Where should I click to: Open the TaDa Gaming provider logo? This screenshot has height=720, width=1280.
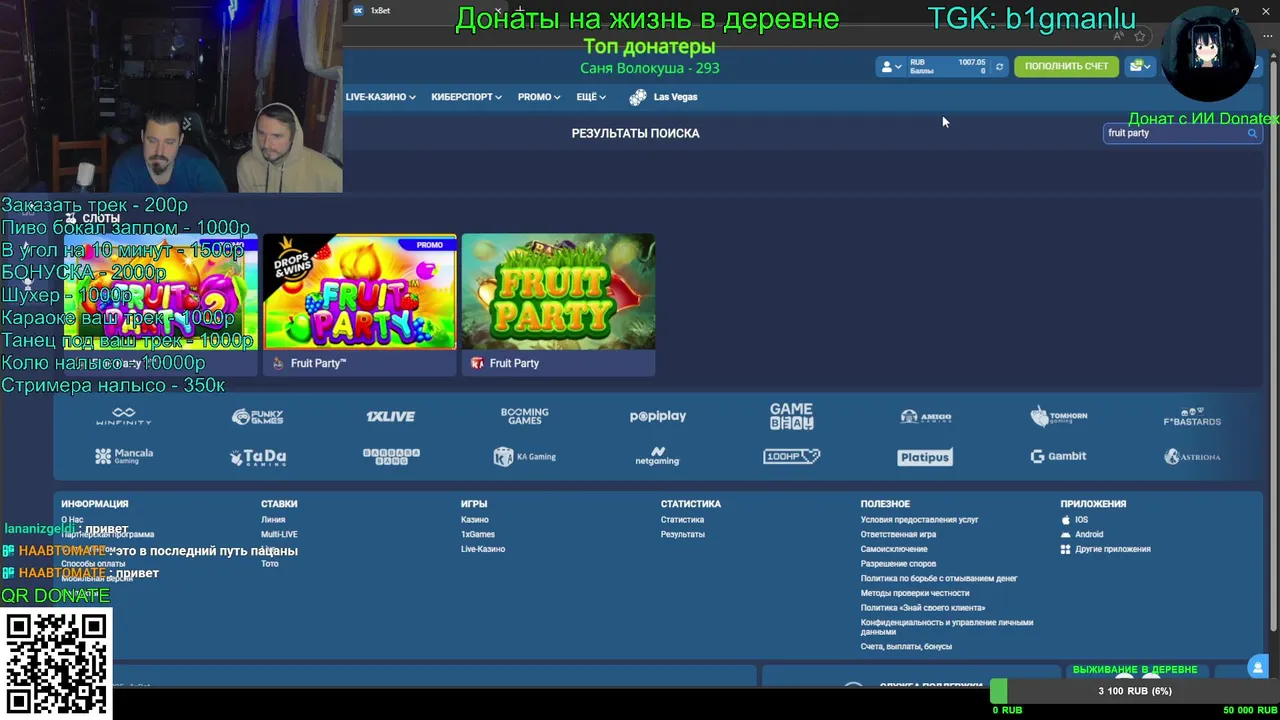[x=258, y=457]
